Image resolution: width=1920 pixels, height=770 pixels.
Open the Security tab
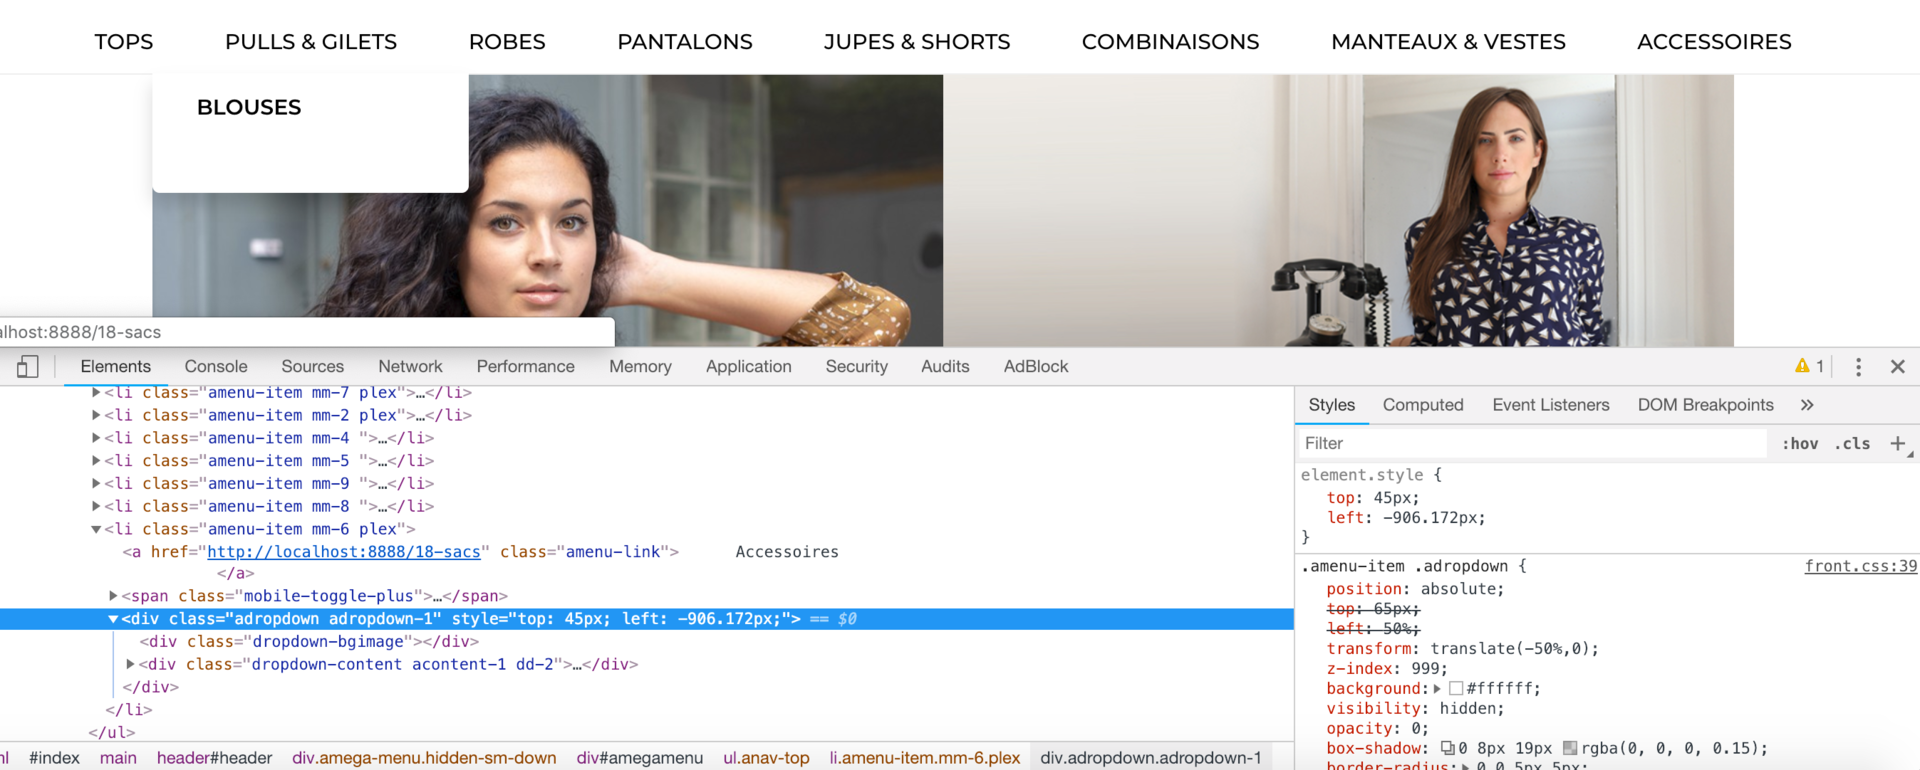click(x=856, y=367)
